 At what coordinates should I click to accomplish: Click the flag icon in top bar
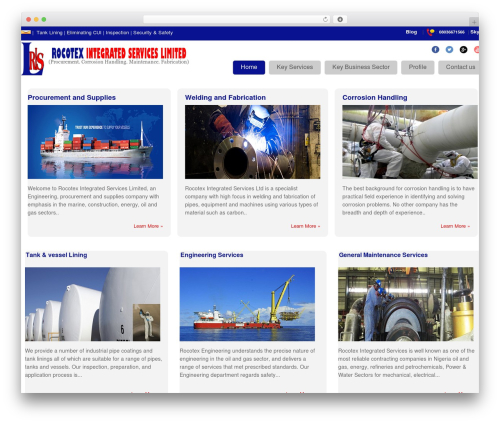[x=26, y=32]
